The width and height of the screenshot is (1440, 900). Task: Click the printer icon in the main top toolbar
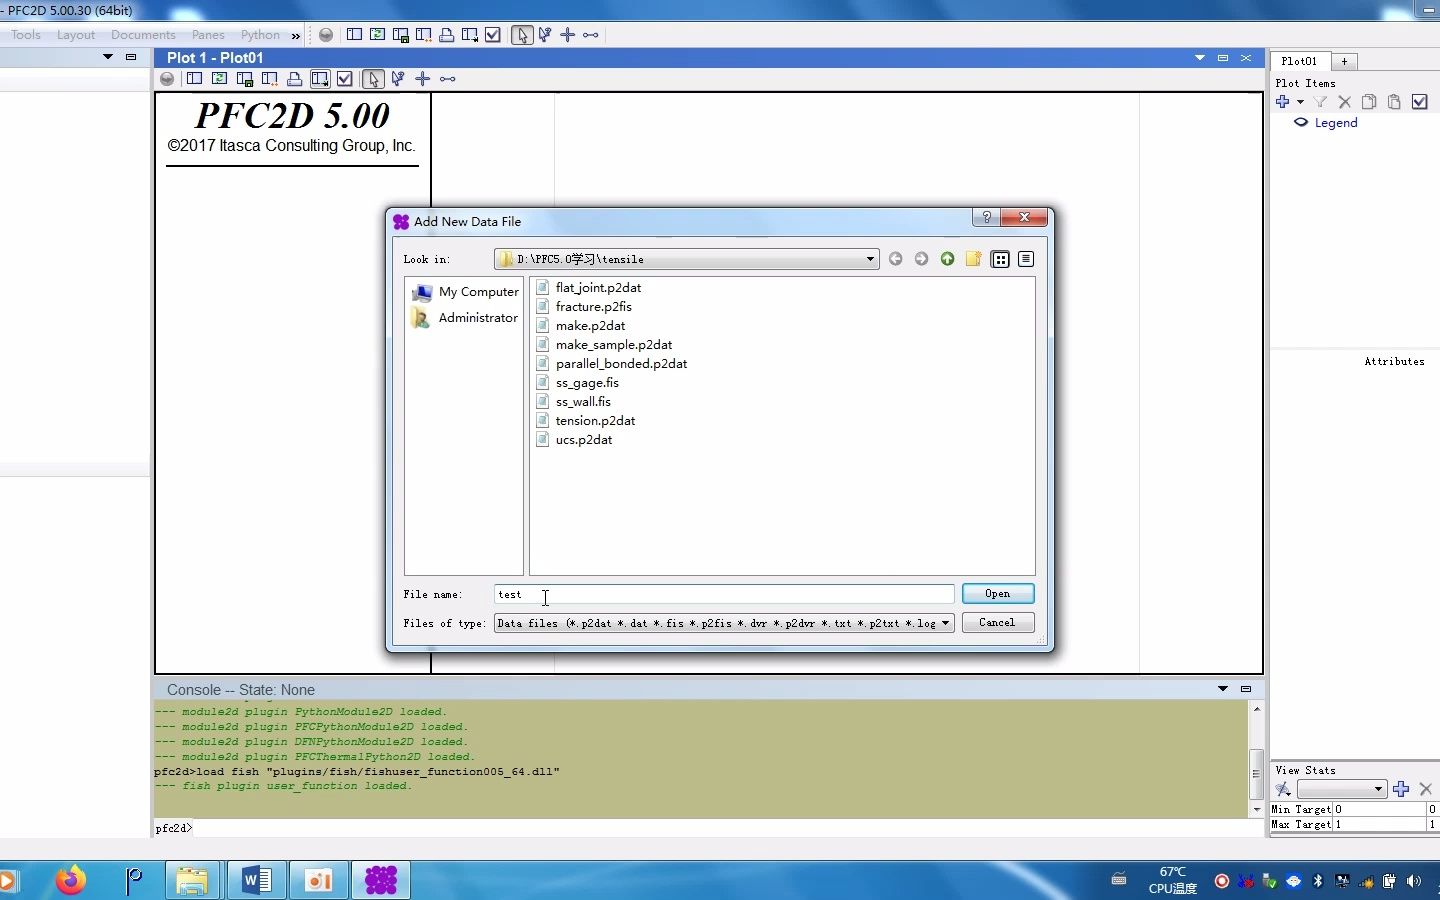pos(446,35)
